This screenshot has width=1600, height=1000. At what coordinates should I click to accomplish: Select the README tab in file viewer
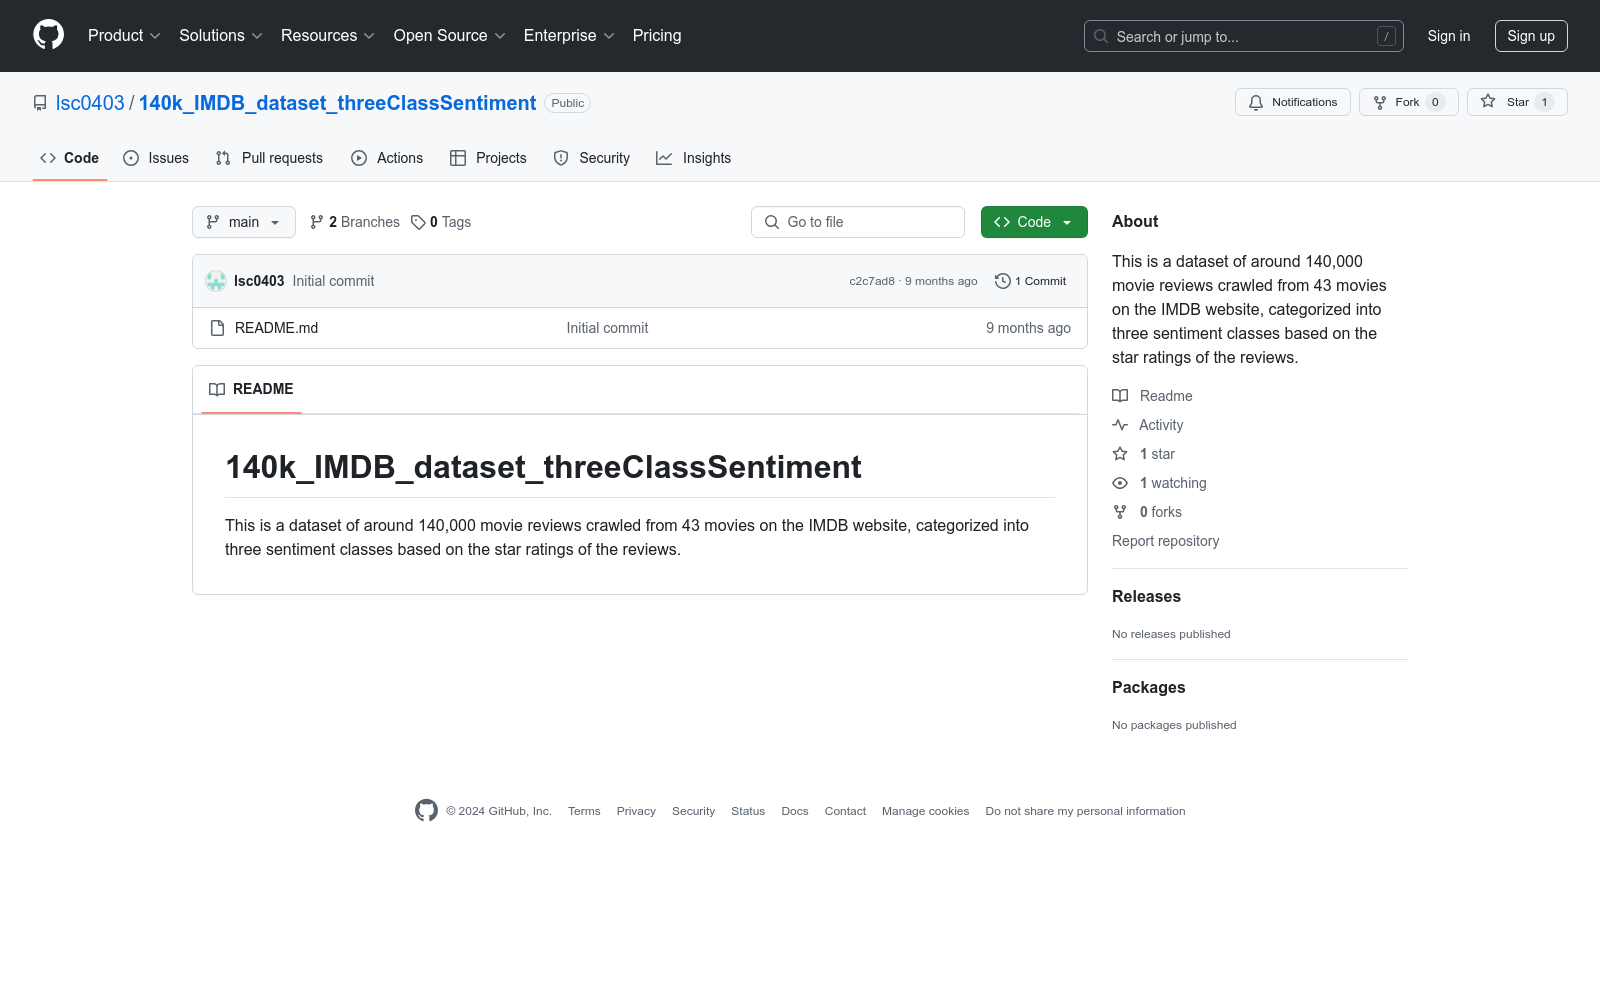coord(251,389)
